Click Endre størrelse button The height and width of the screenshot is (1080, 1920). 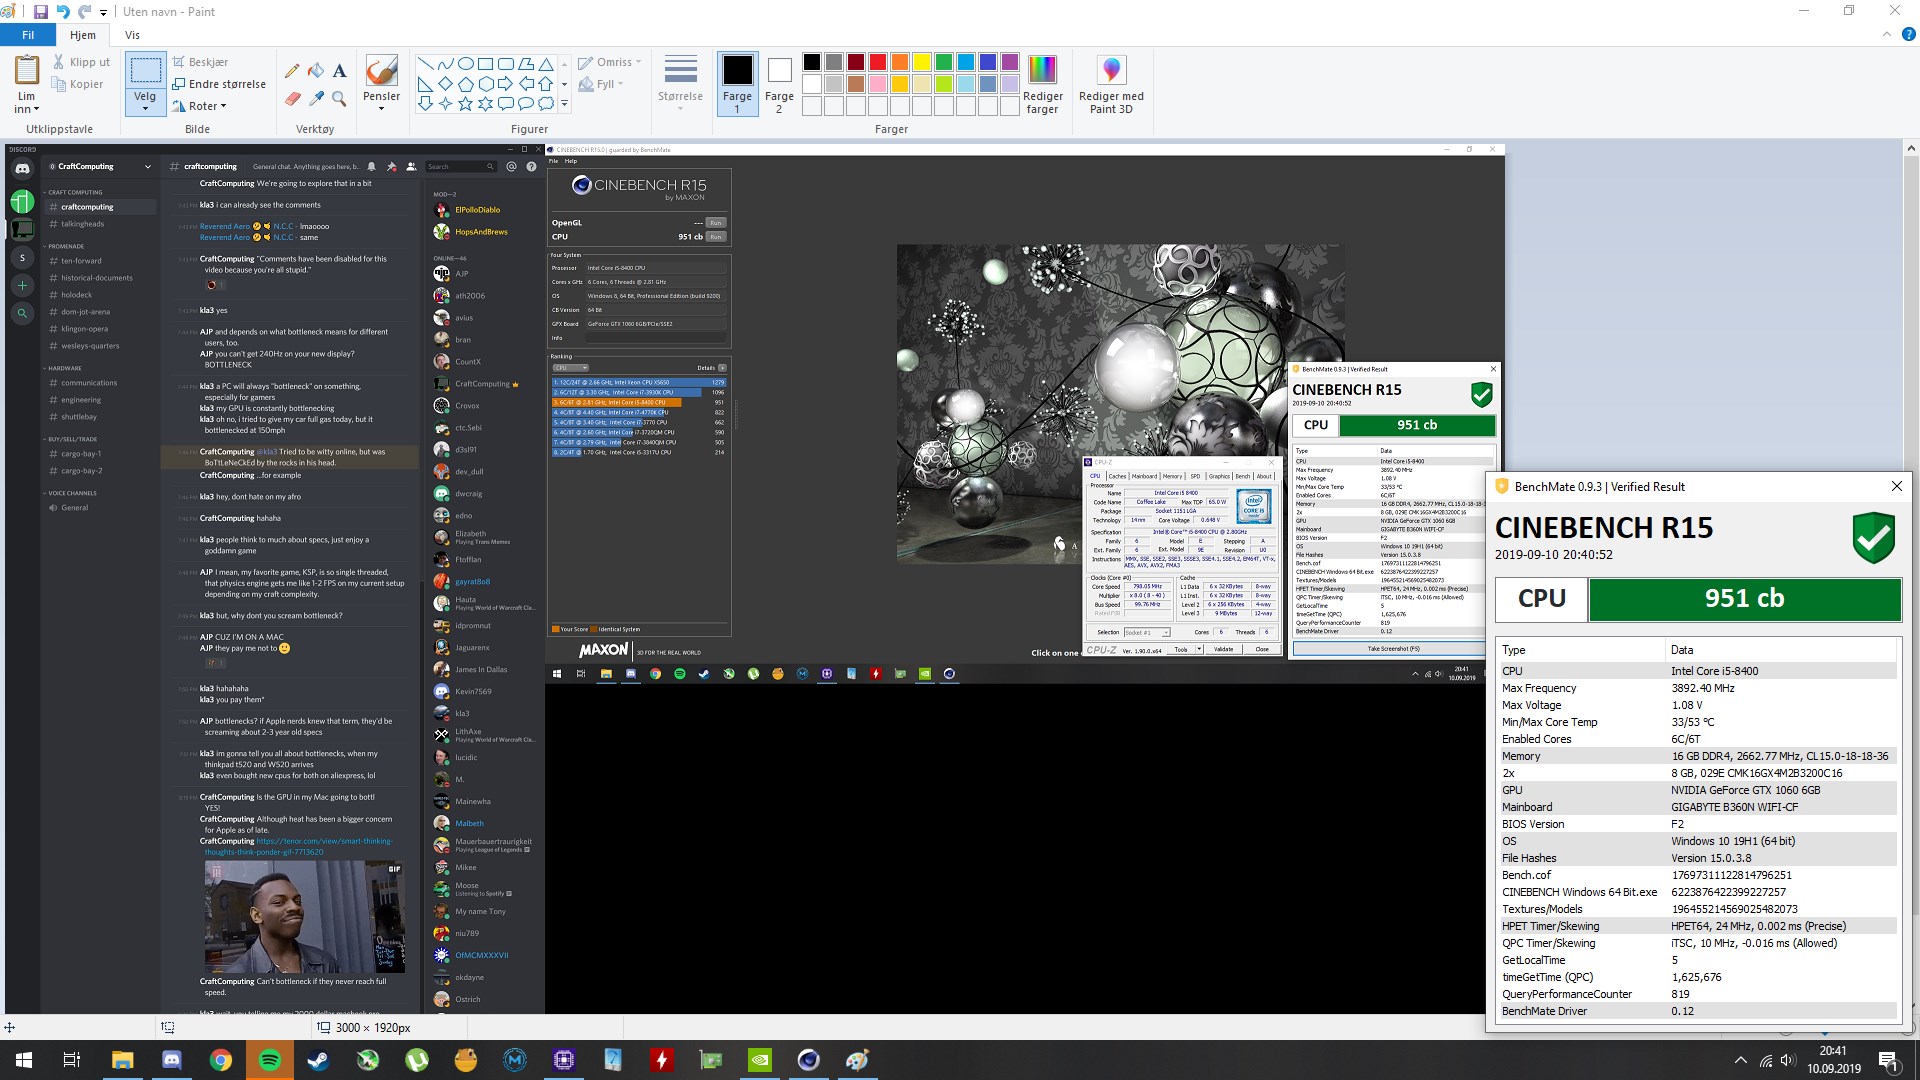[x=219, y=84]
